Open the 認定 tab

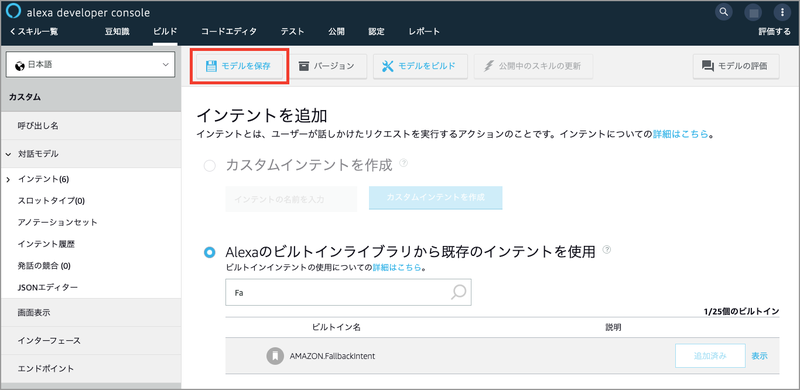click(377, 32)
